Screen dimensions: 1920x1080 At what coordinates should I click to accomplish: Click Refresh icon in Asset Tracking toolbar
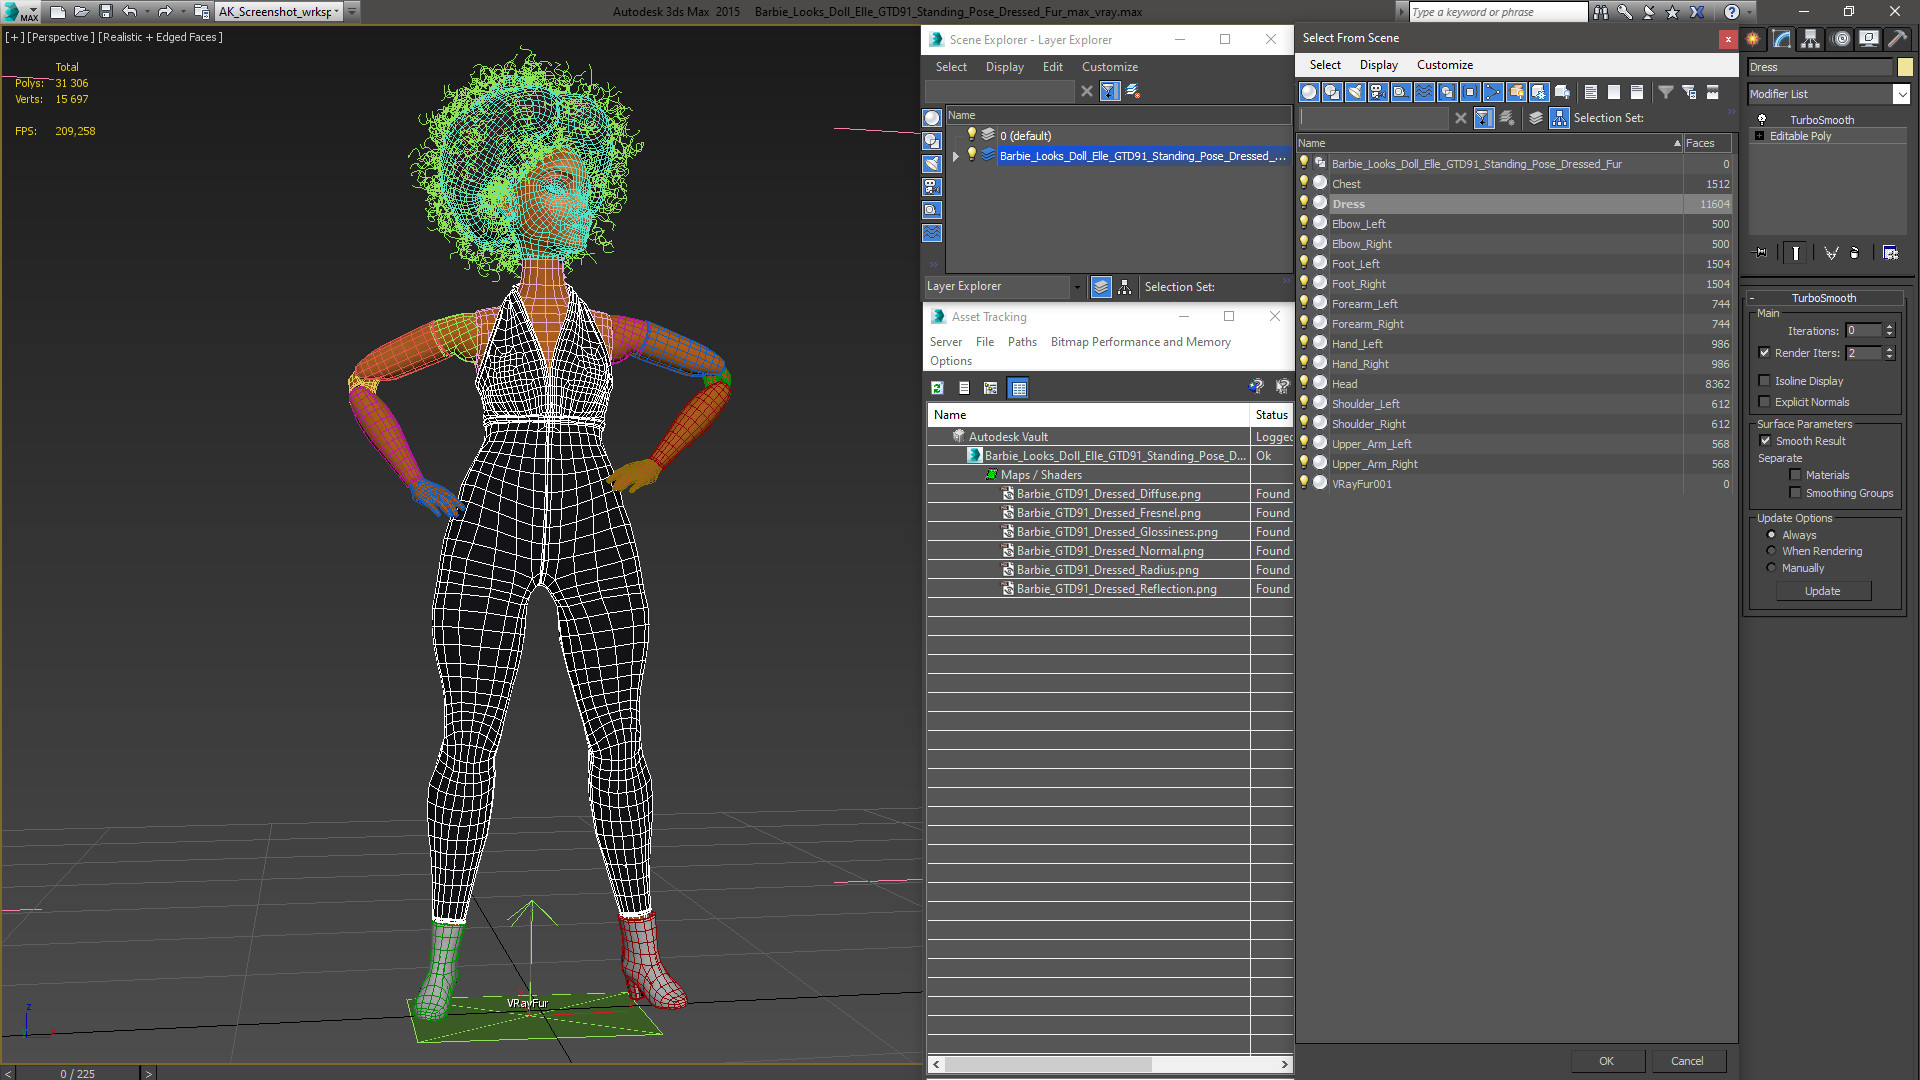point(937,388)
